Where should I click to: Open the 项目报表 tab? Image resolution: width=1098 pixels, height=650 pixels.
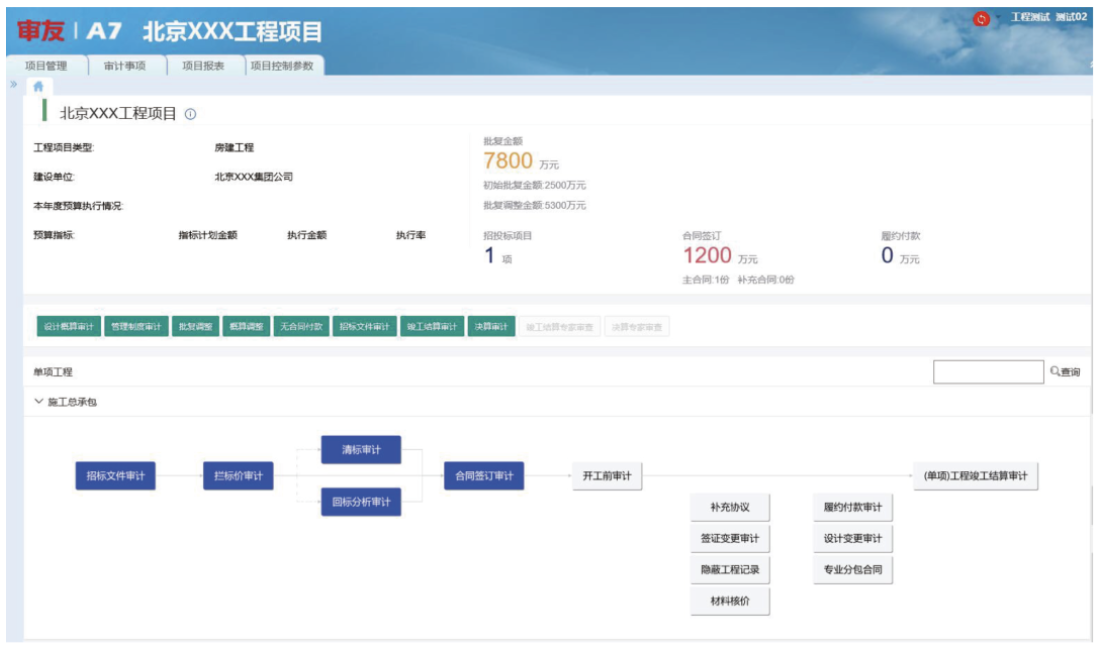click(202, 66)
